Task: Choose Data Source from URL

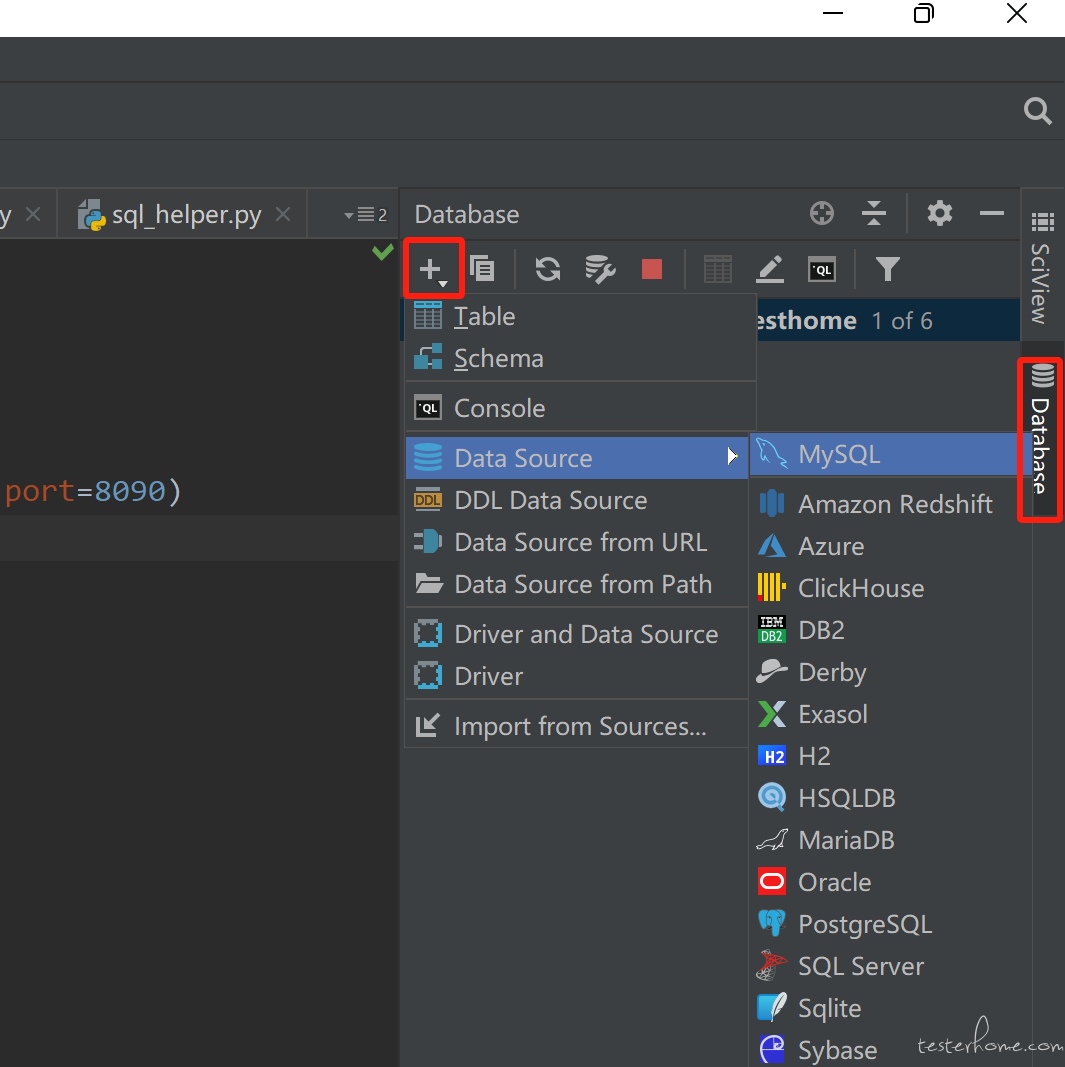Action: pos(576,542)
